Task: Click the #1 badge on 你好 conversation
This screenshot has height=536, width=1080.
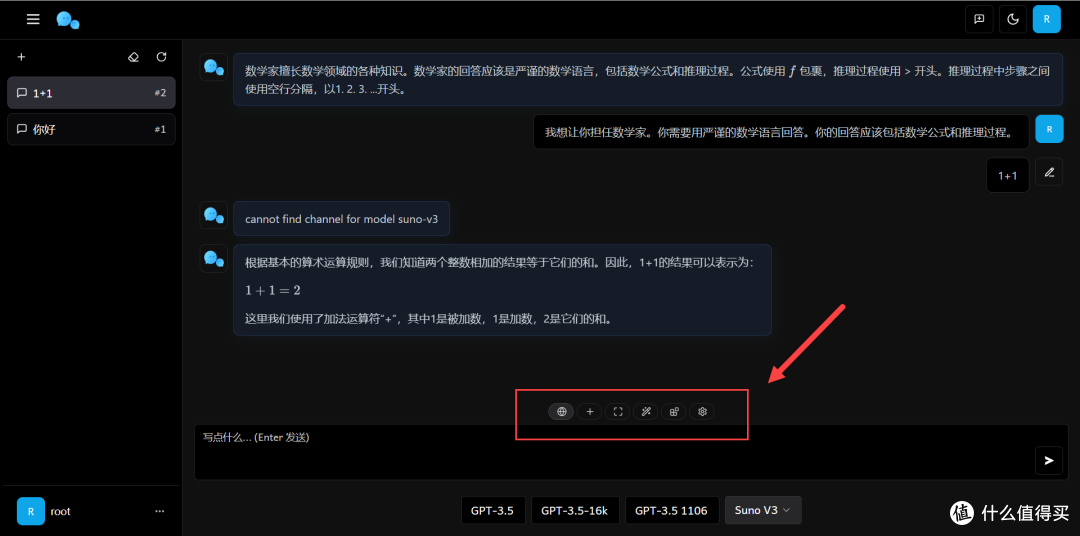Action: click(160, 129)
